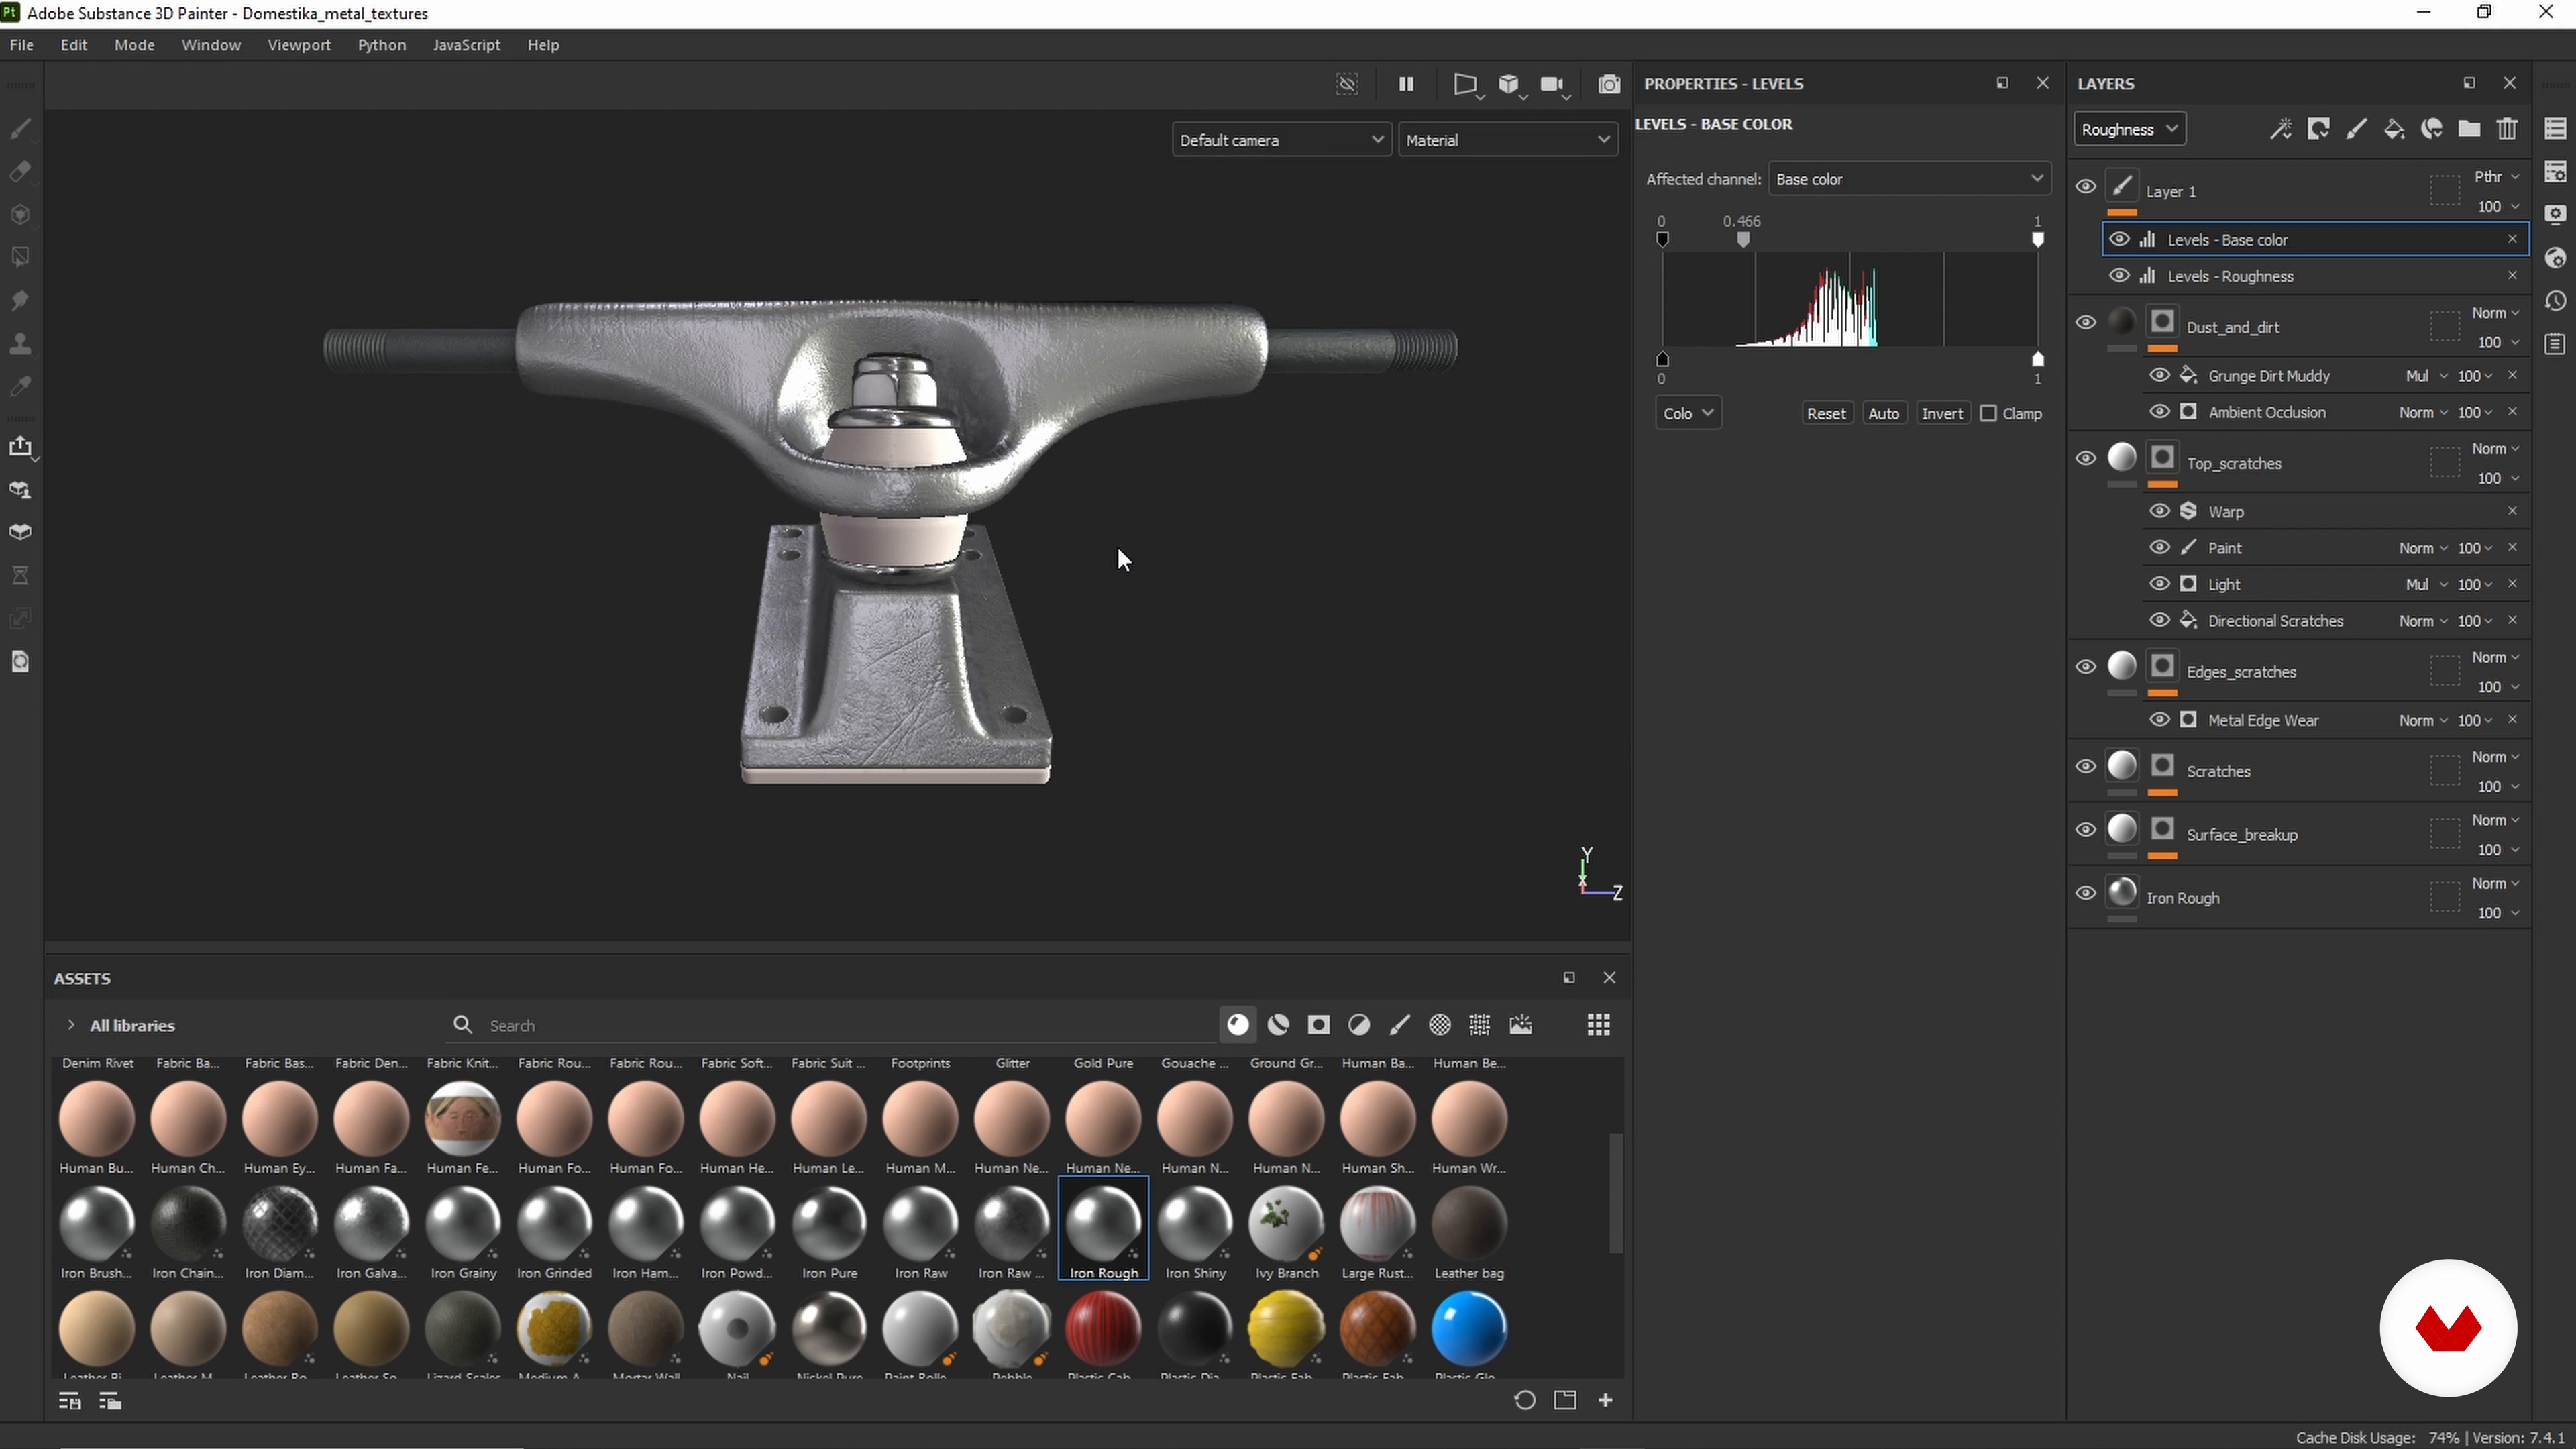The height and width of the screenshot is (1449, 2576).
Task: Open the Mode menu
Action: 134,45
